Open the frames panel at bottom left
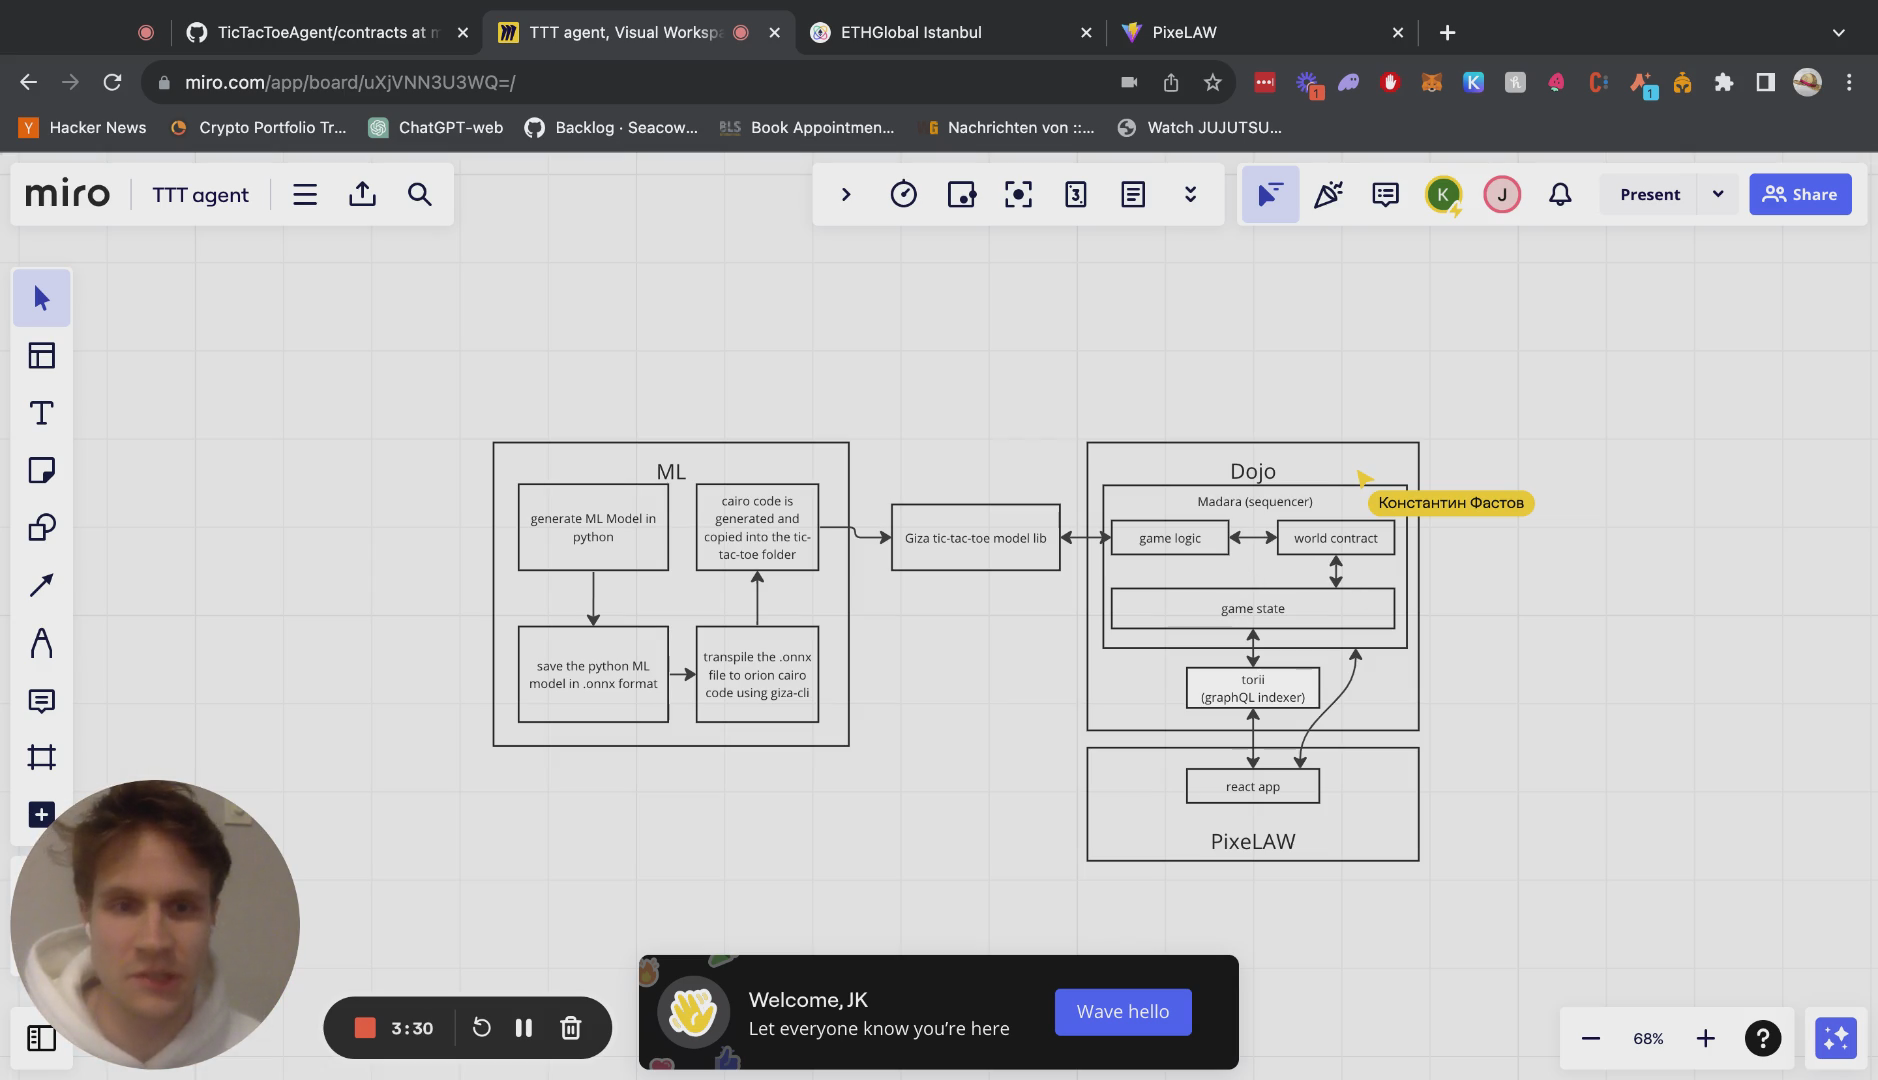1878x1080 pixels. point(41,1038)
